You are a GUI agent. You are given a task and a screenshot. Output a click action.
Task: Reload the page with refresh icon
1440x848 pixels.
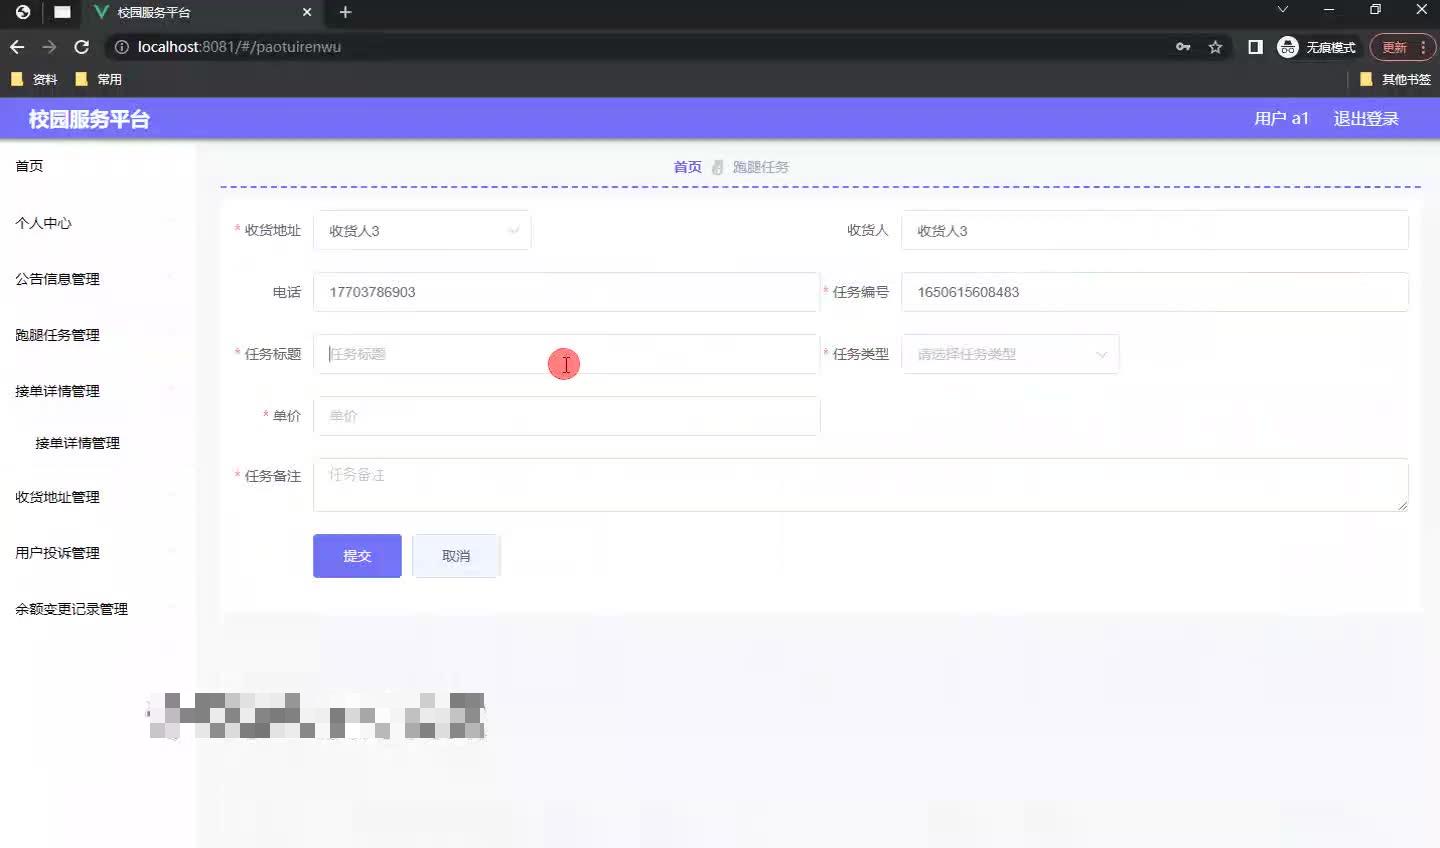pos(82,47)
